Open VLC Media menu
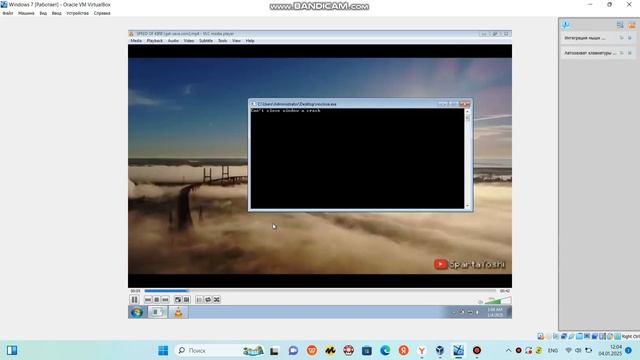This screenshot has height=360, width=640. point(136,41)
